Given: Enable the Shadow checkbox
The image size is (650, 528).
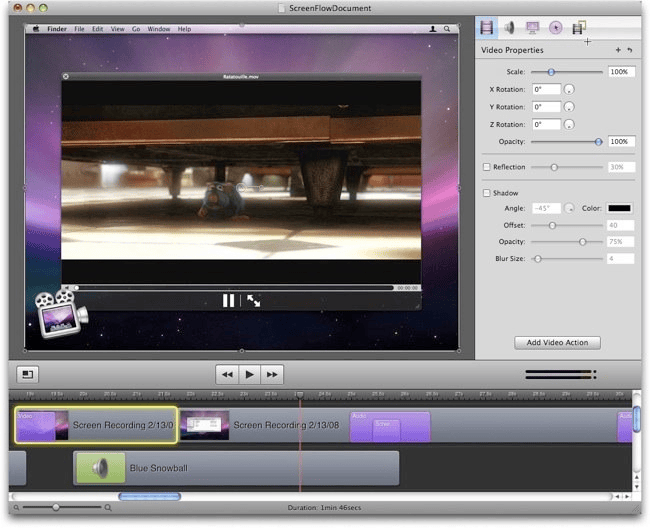Looking at the screenshot, I should coord(487,193).
